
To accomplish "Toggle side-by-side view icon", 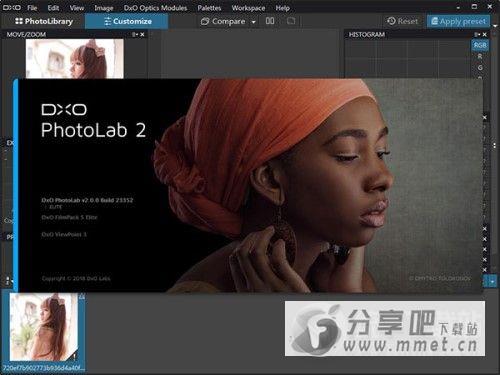I will [x=270, y=21].
